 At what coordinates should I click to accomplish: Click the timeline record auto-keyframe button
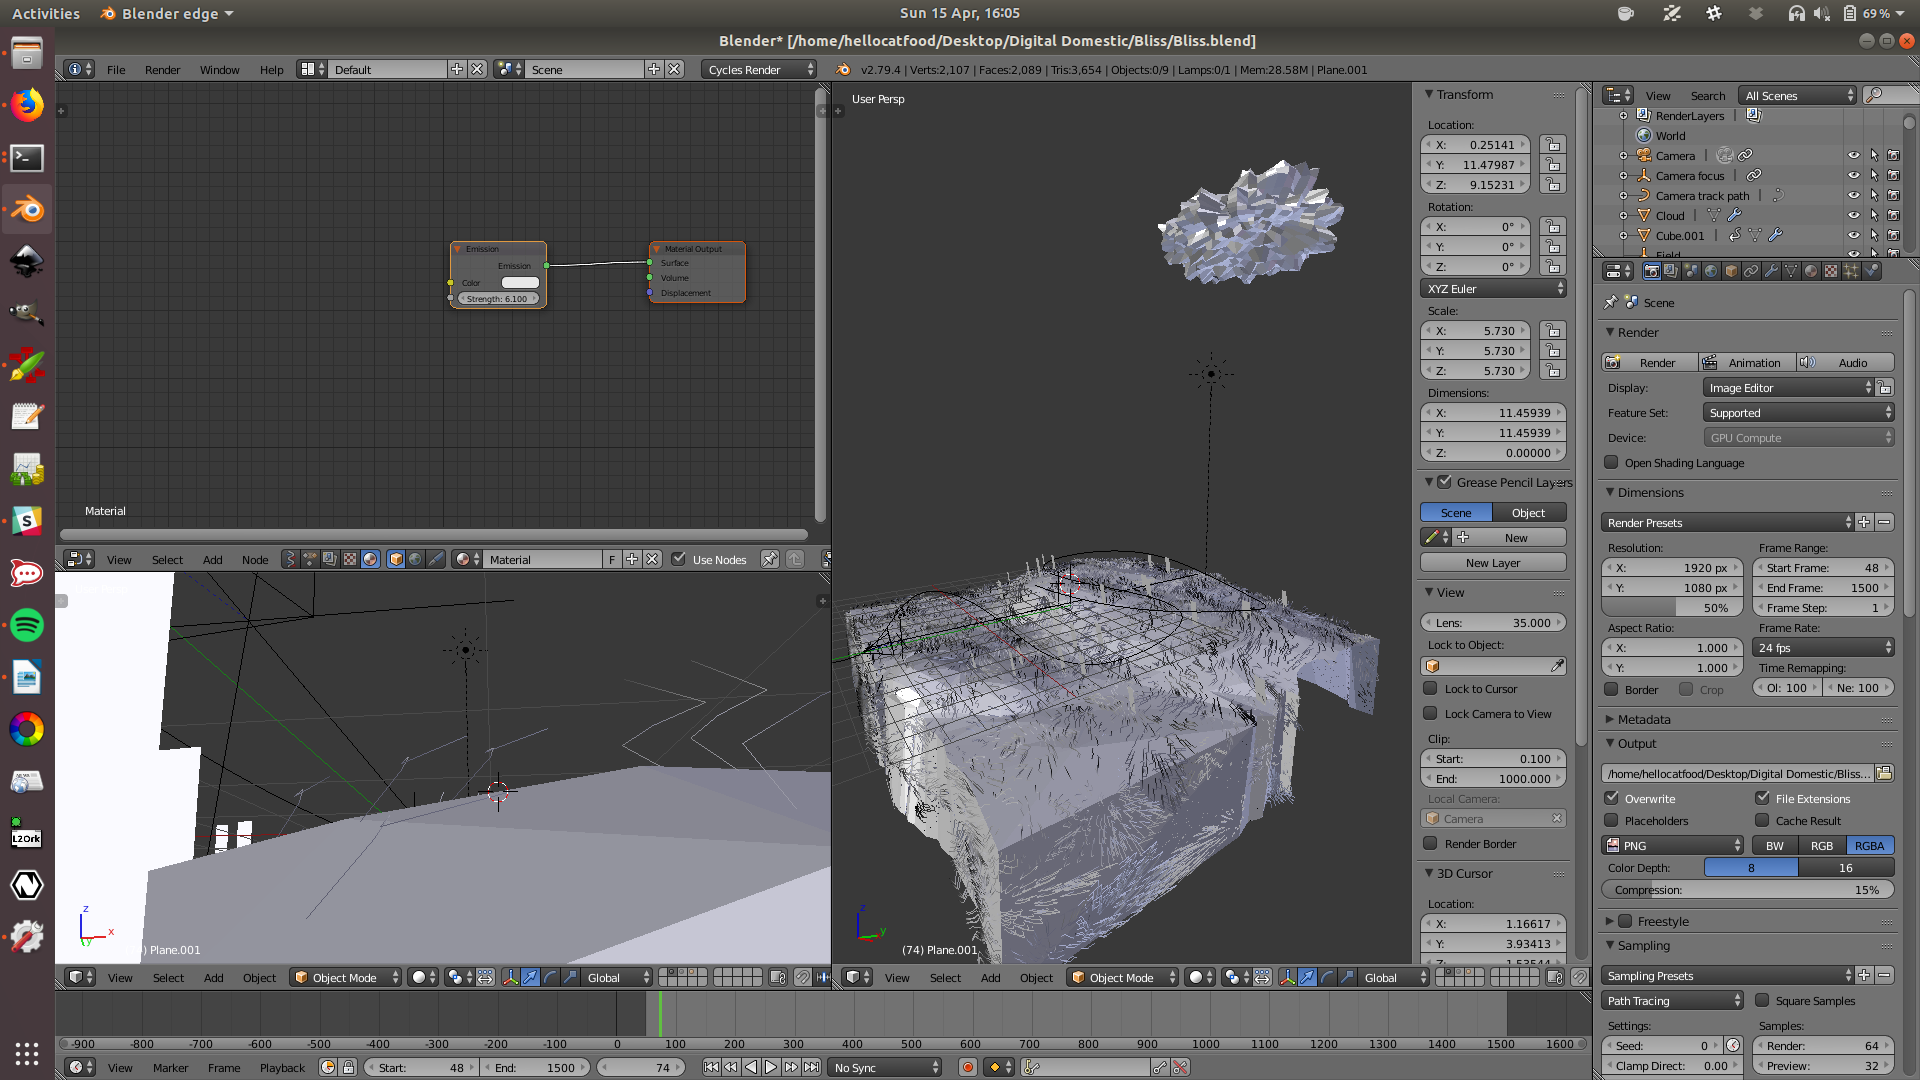point(967,1067)
